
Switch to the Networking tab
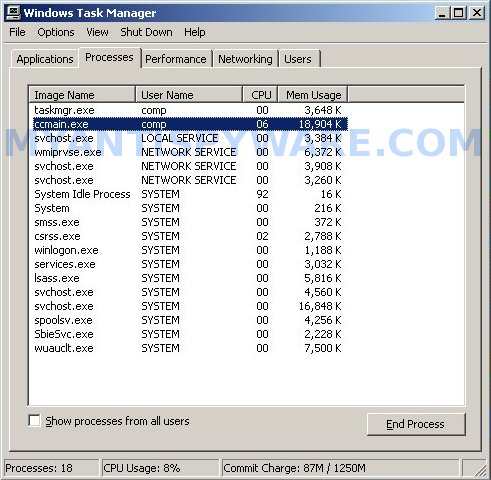tap(245, 59)
